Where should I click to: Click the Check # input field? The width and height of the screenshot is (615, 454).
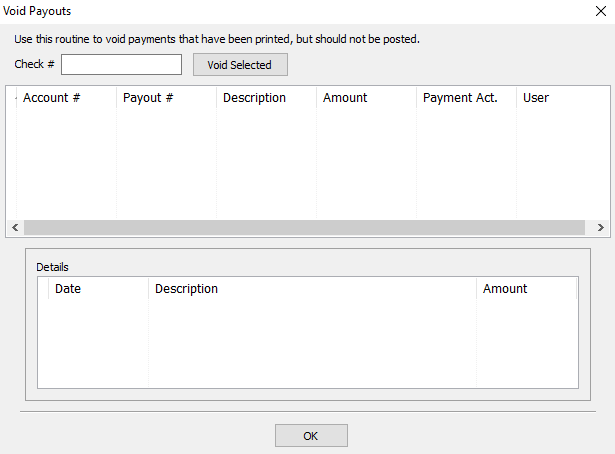pos(121,64)
